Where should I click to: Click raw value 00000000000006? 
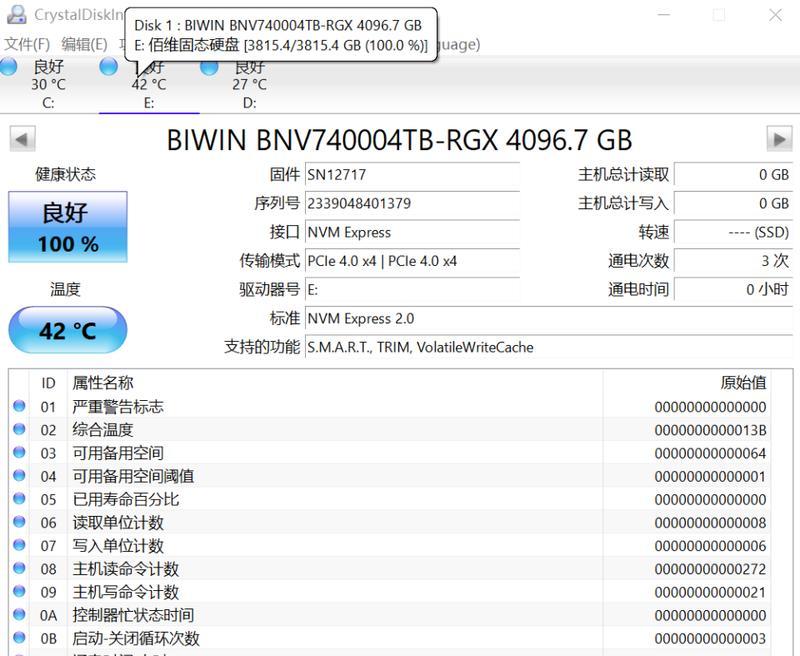[x=710, y=546]
